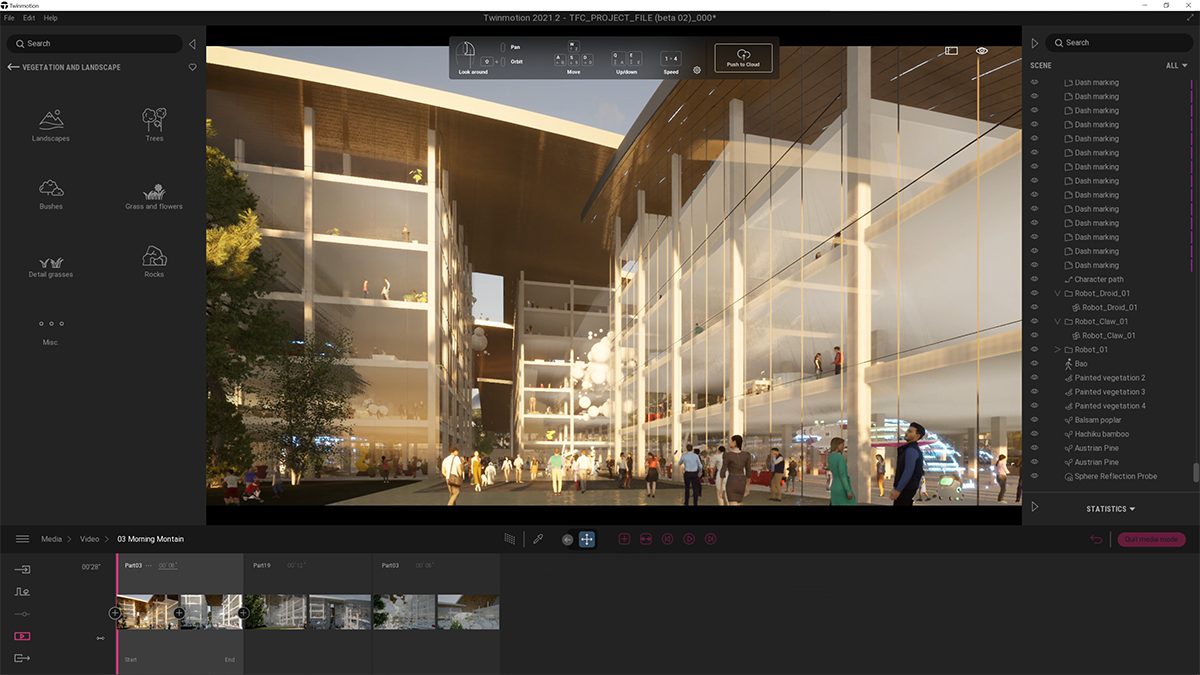This screenshot has height=675, width=1200.
Task: Toggle visibility of Hachiku bamboo
Action: [1035, 434]
